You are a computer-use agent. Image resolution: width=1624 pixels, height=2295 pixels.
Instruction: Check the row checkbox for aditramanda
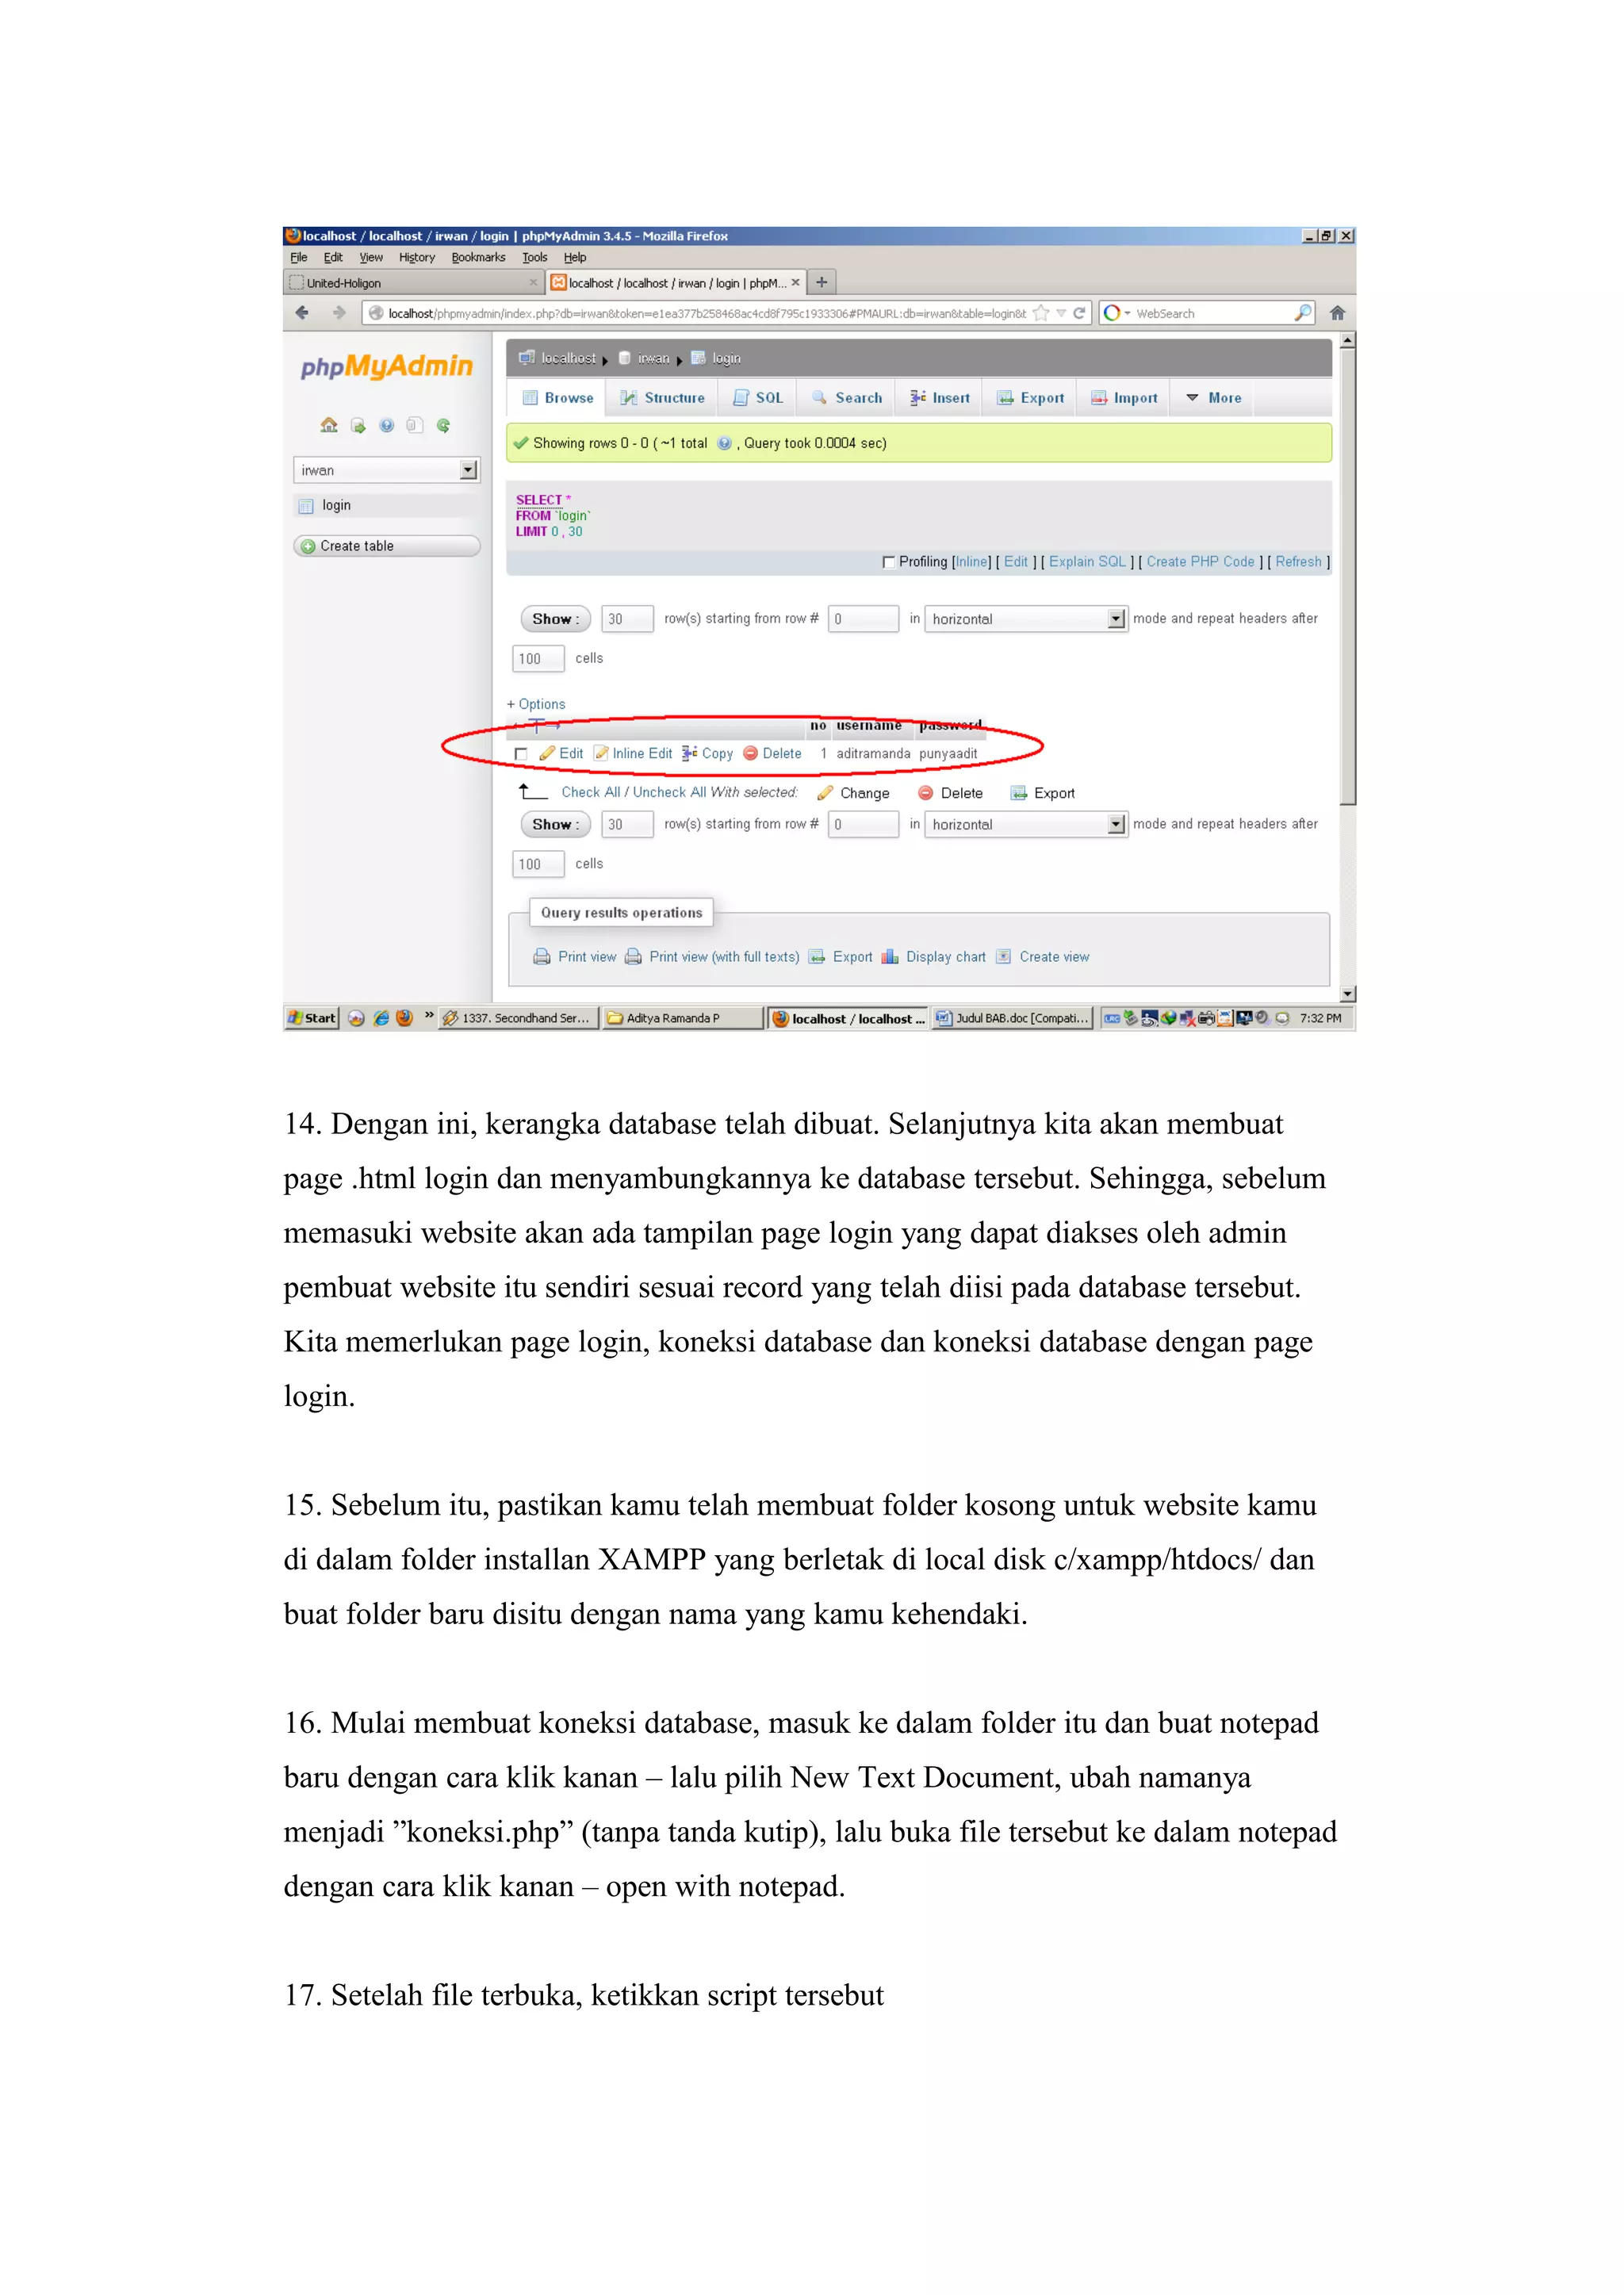520,754
